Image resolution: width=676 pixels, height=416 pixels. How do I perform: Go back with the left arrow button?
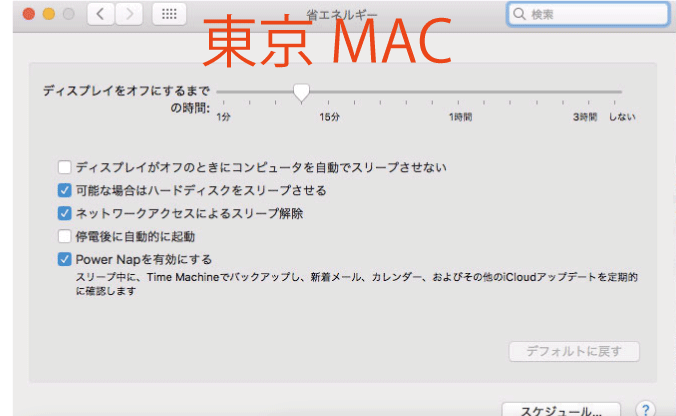[101, 14]
